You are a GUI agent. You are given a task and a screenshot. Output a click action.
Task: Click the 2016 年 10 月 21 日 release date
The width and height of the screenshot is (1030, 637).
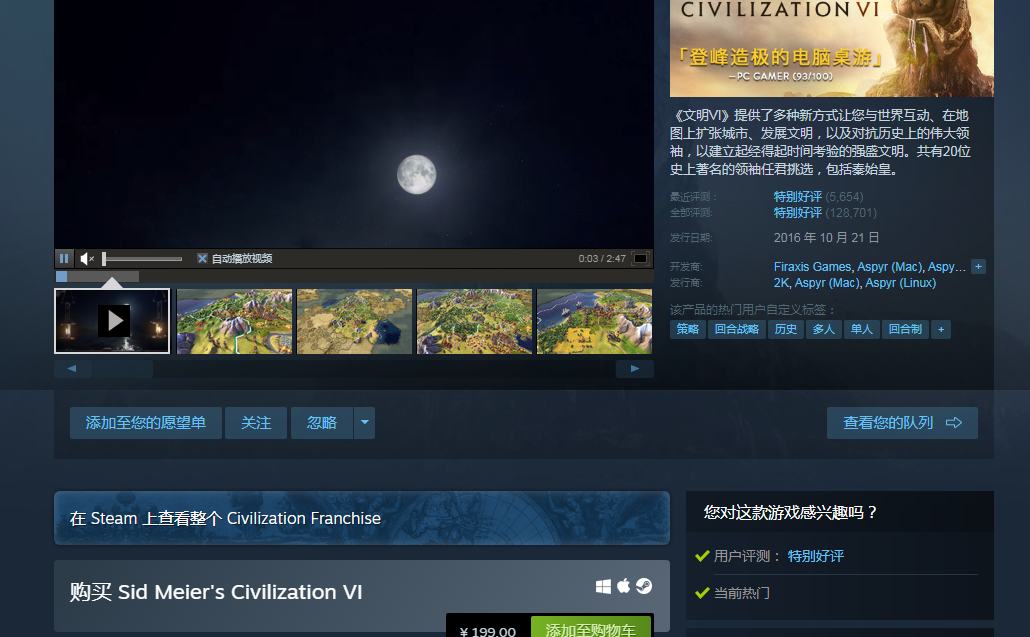click(826, 238)
